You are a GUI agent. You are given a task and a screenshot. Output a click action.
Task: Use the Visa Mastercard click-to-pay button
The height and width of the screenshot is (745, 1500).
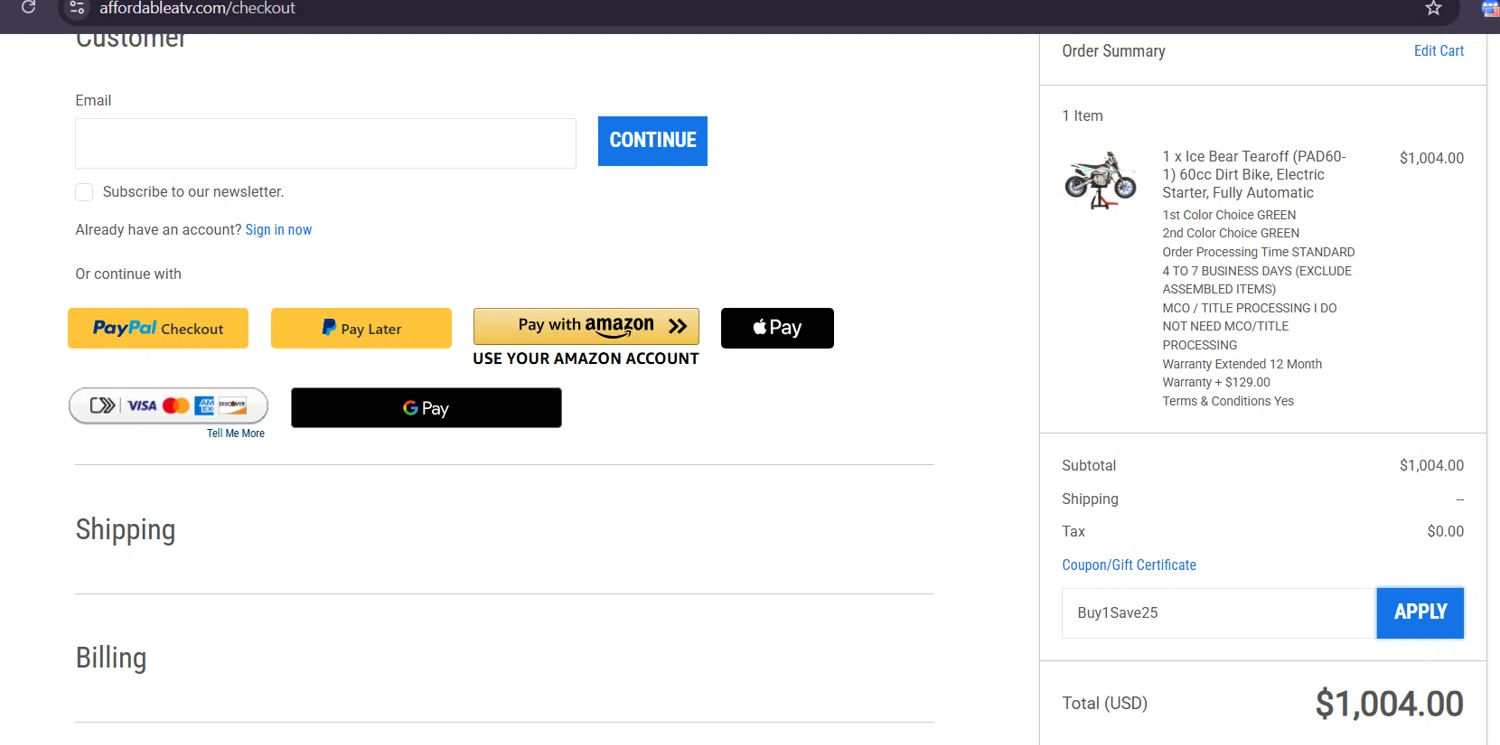169,406
